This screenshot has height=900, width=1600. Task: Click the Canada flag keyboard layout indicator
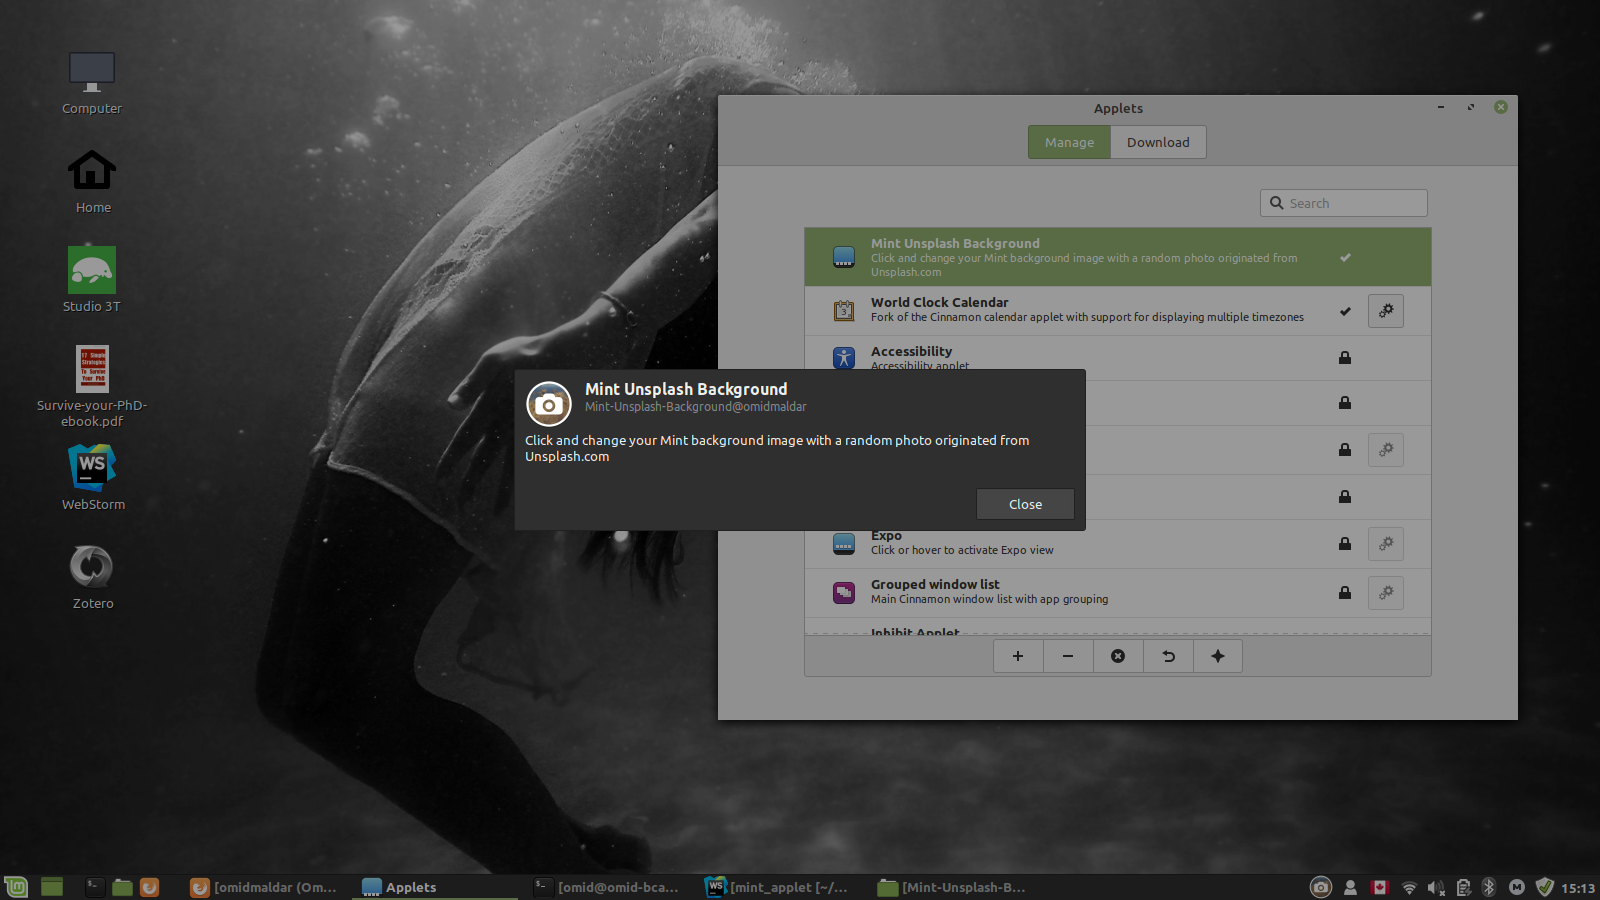1380,887
